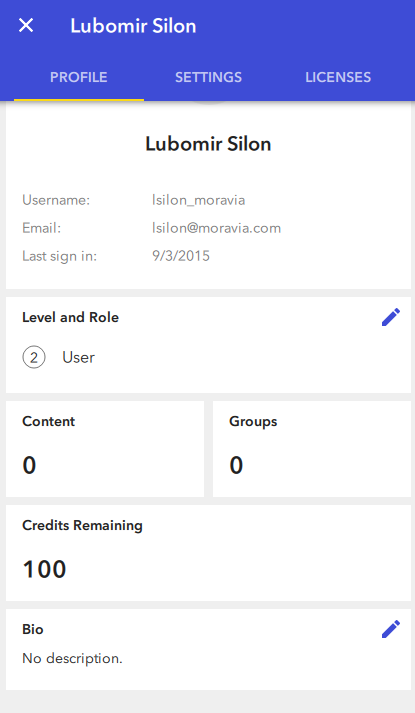The width and height of the screenshot is (415, 713).
Task: Open the Licenses tab
Action: click(338, 77)
